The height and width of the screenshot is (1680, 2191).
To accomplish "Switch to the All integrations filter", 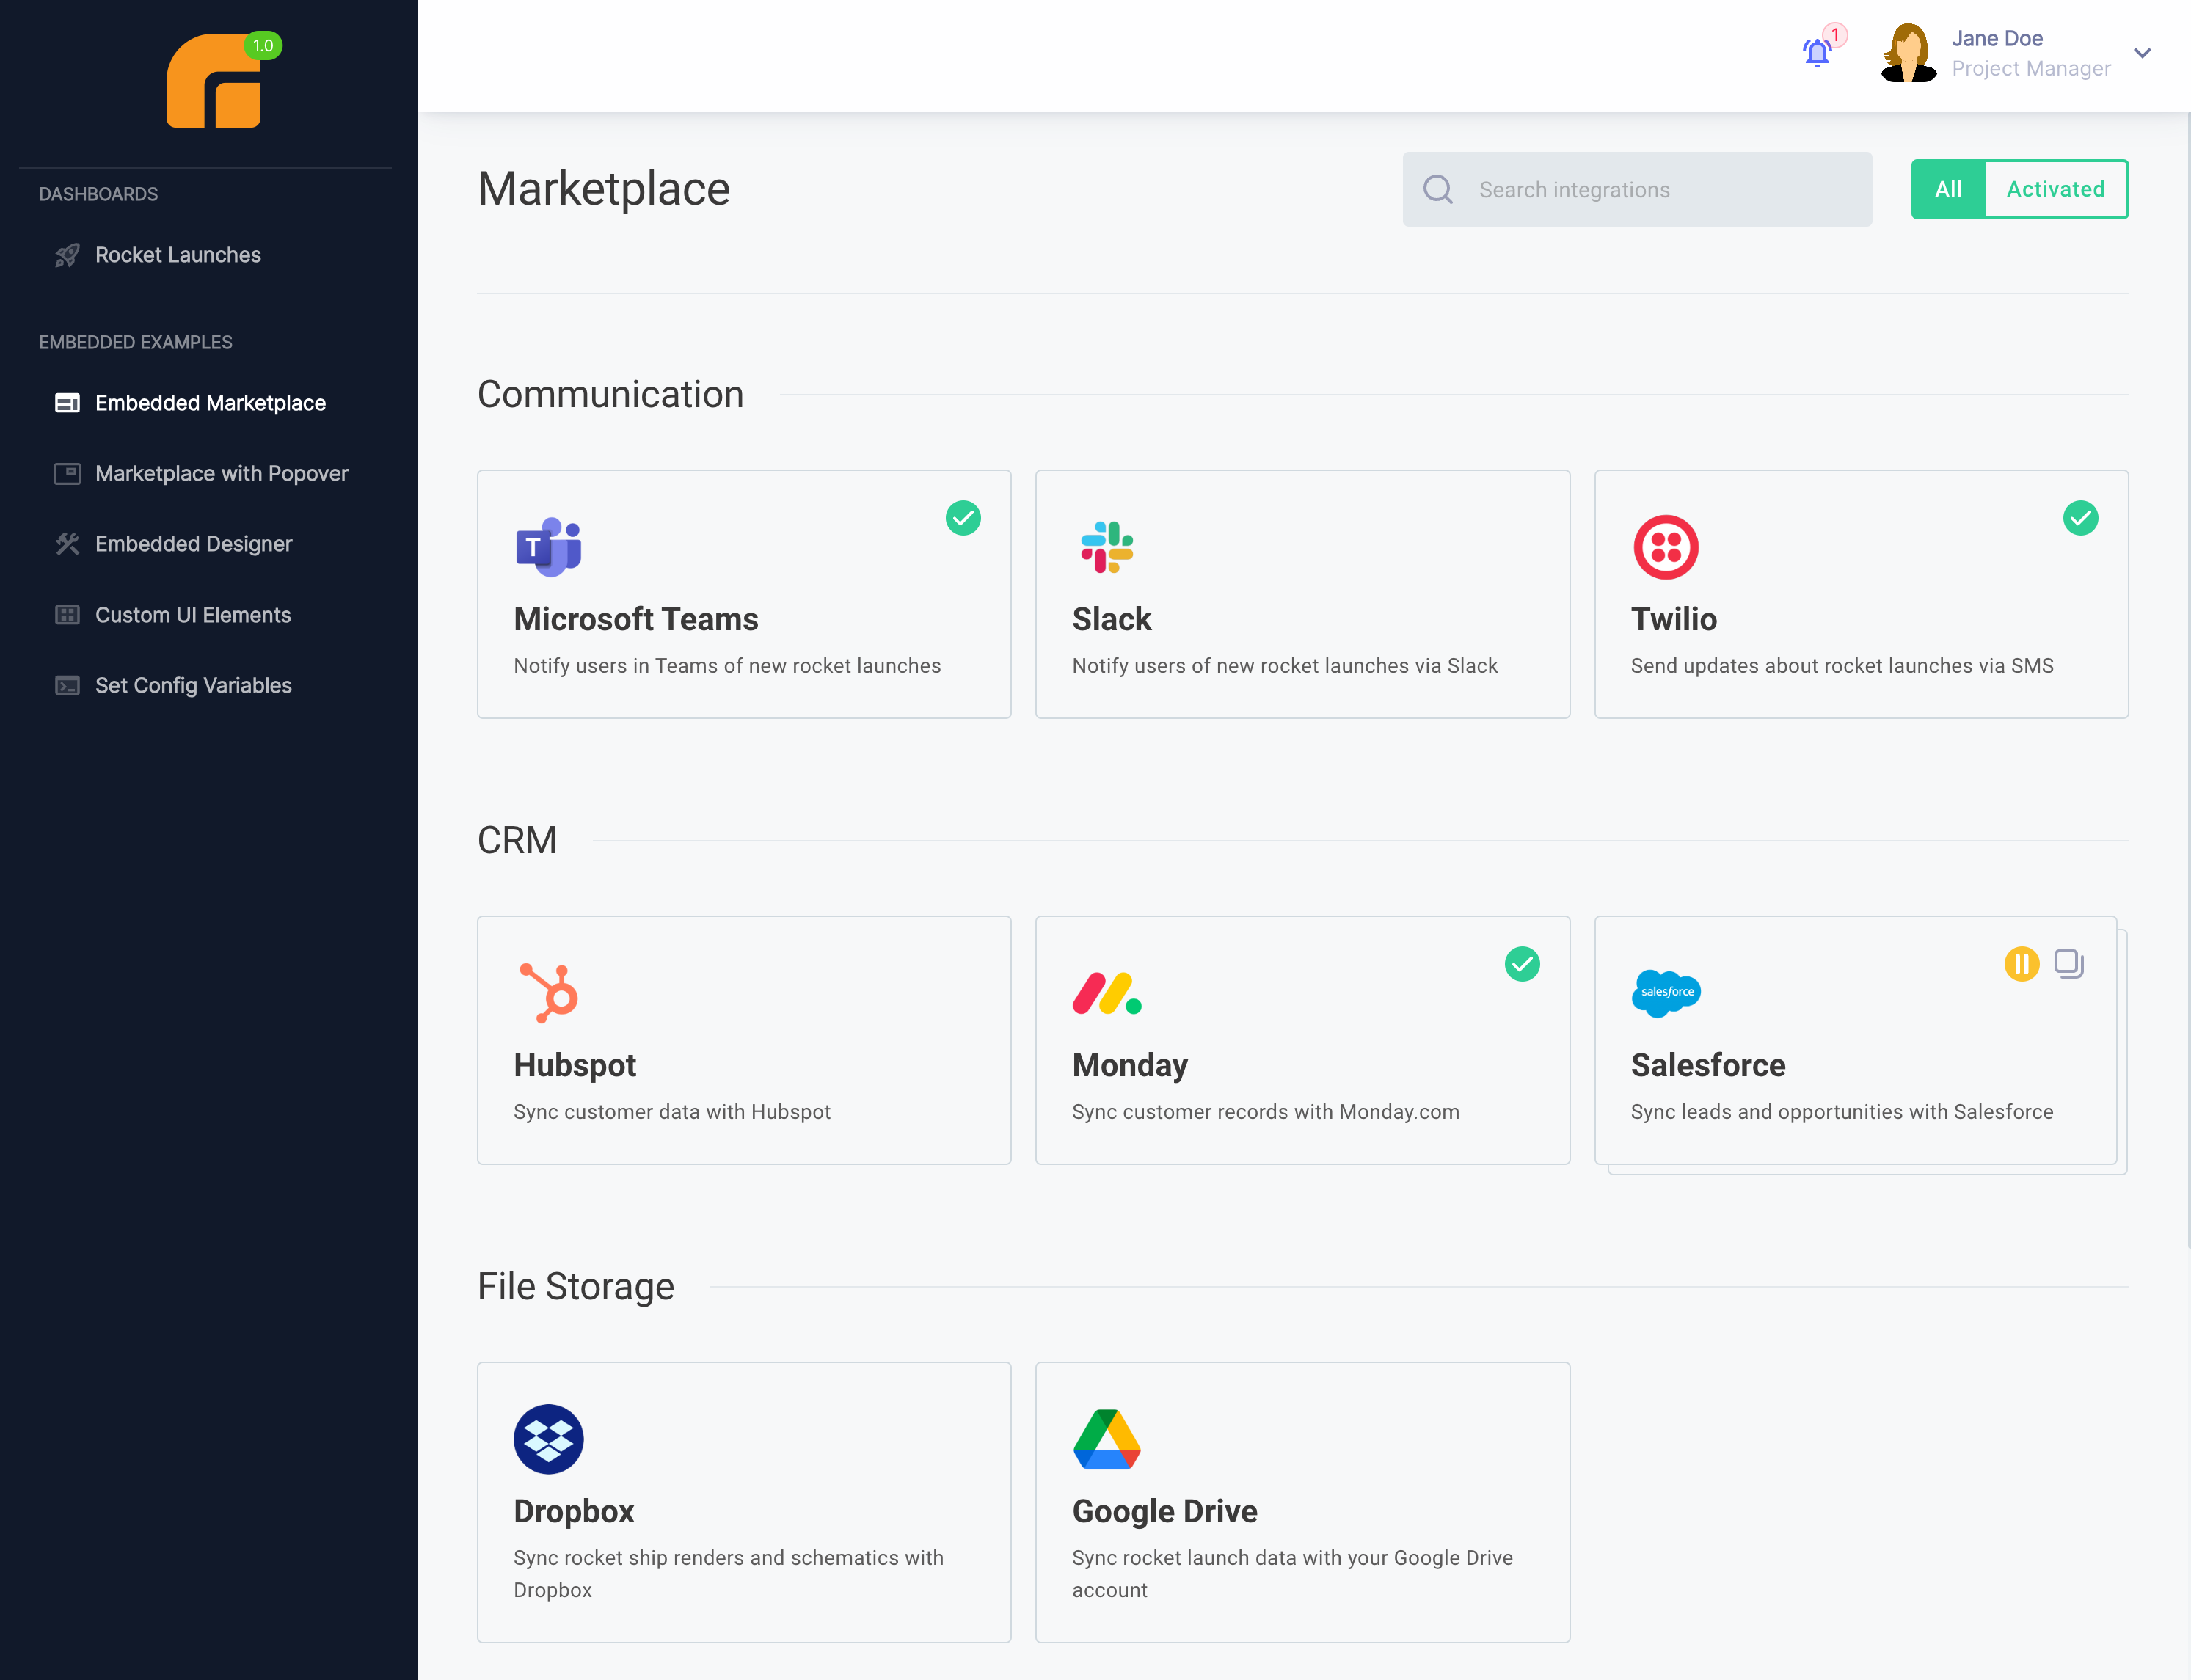I will [1948, 188].
